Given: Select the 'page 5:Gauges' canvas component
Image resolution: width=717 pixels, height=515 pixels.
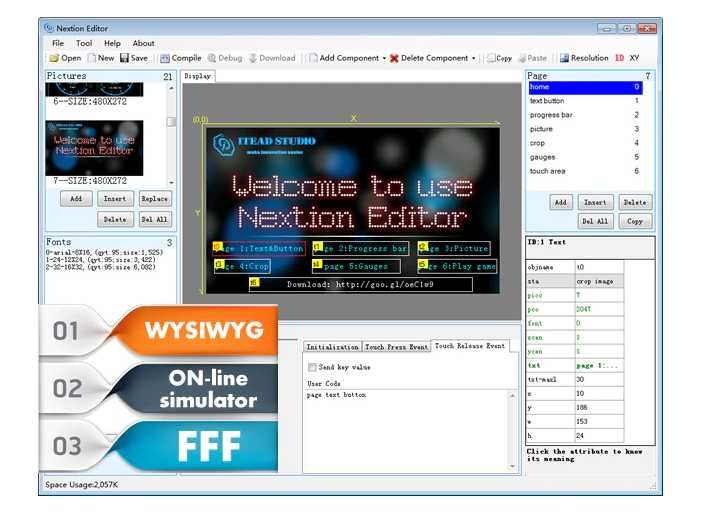Looking at the screenshot, I should 356,266.
